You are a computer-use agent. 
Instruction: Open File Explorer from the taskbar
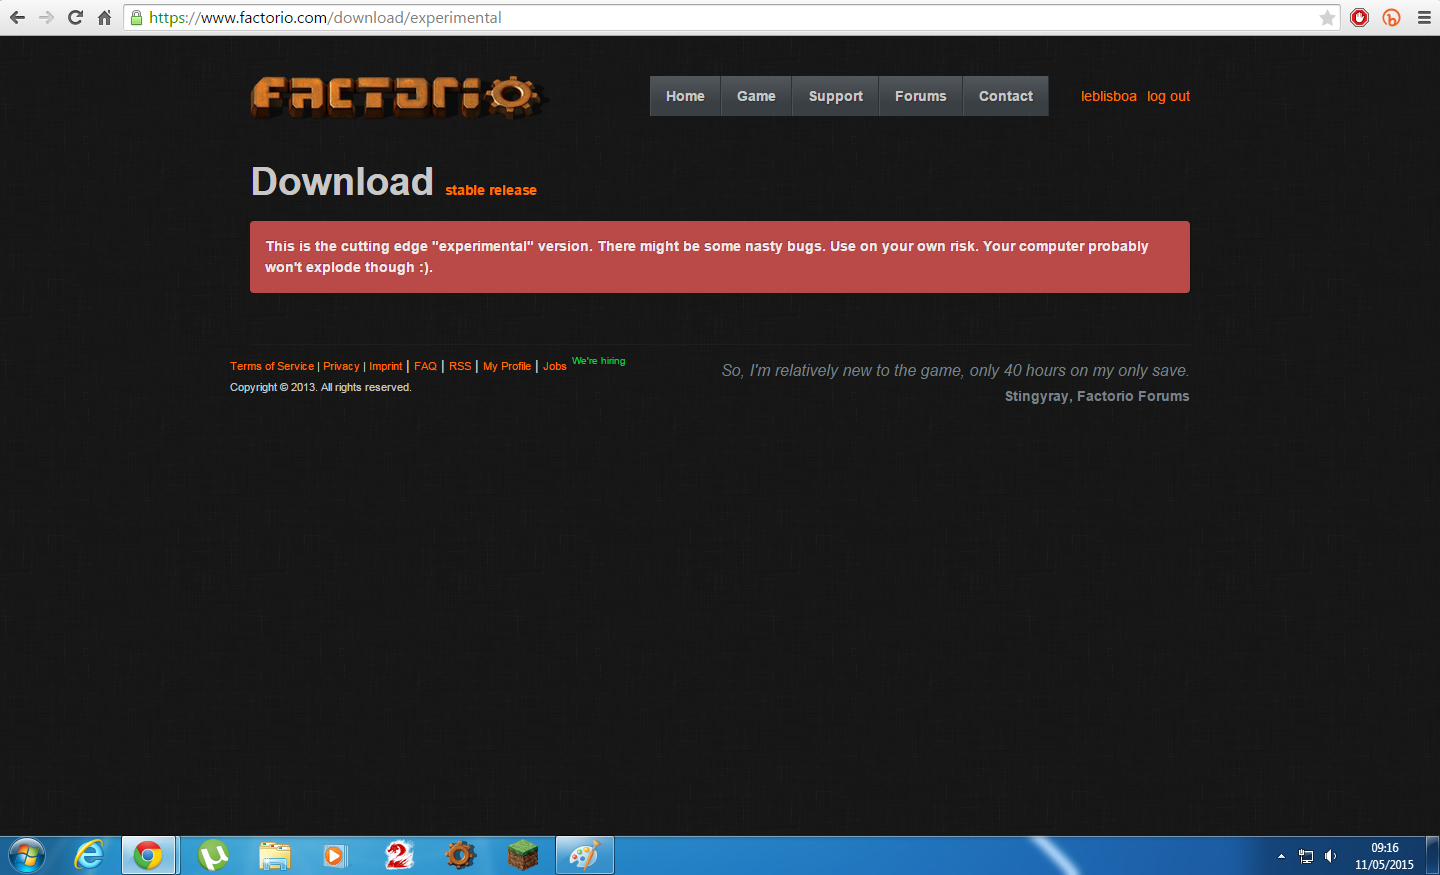(275, 856)
